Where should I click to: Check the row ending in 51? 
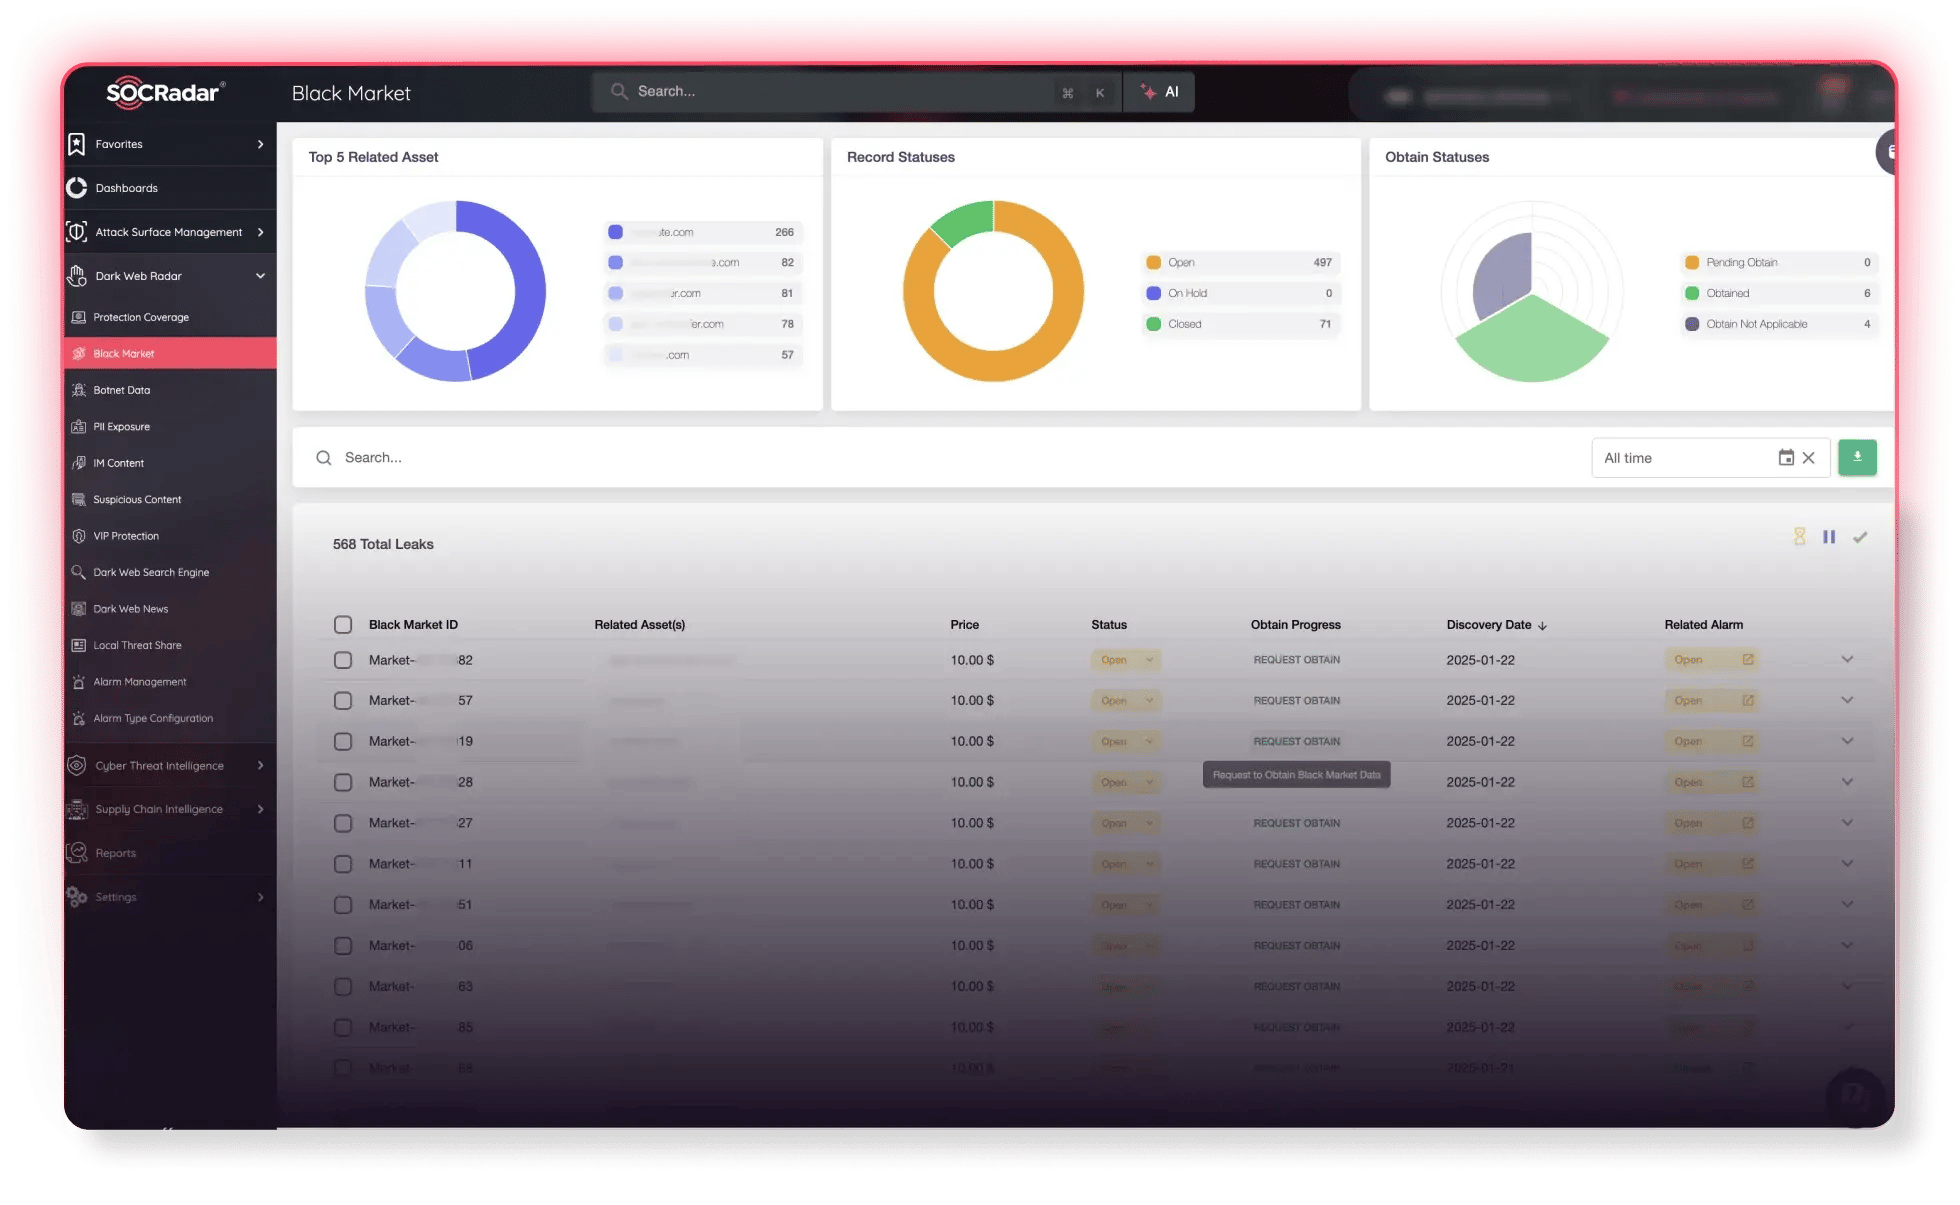pyautogui.click(x=343, y=905)
